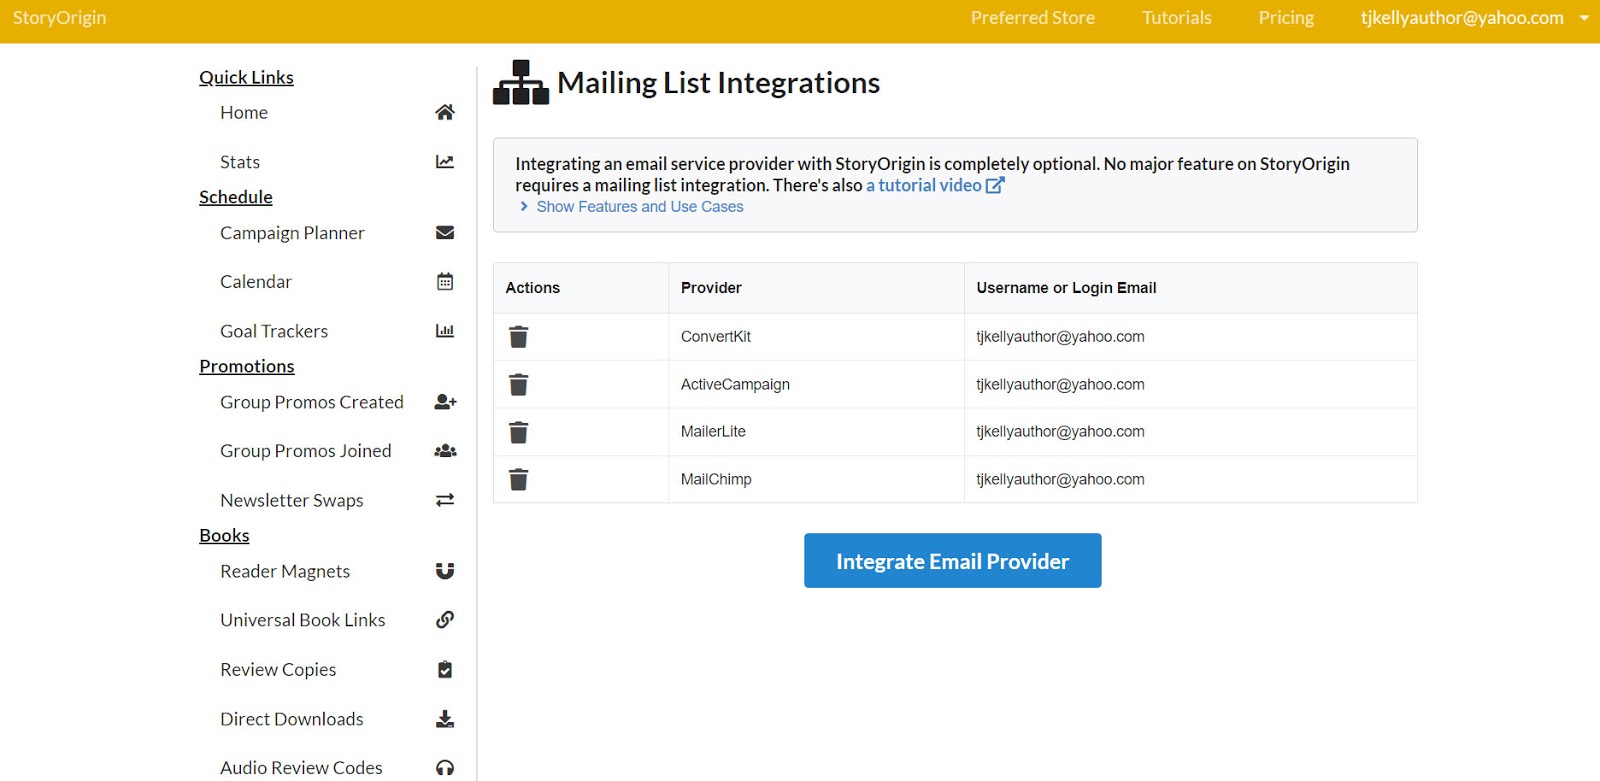Click the Review Copies clipboard icon
This screenshot has height=781, width=1600.
[445, 670]
